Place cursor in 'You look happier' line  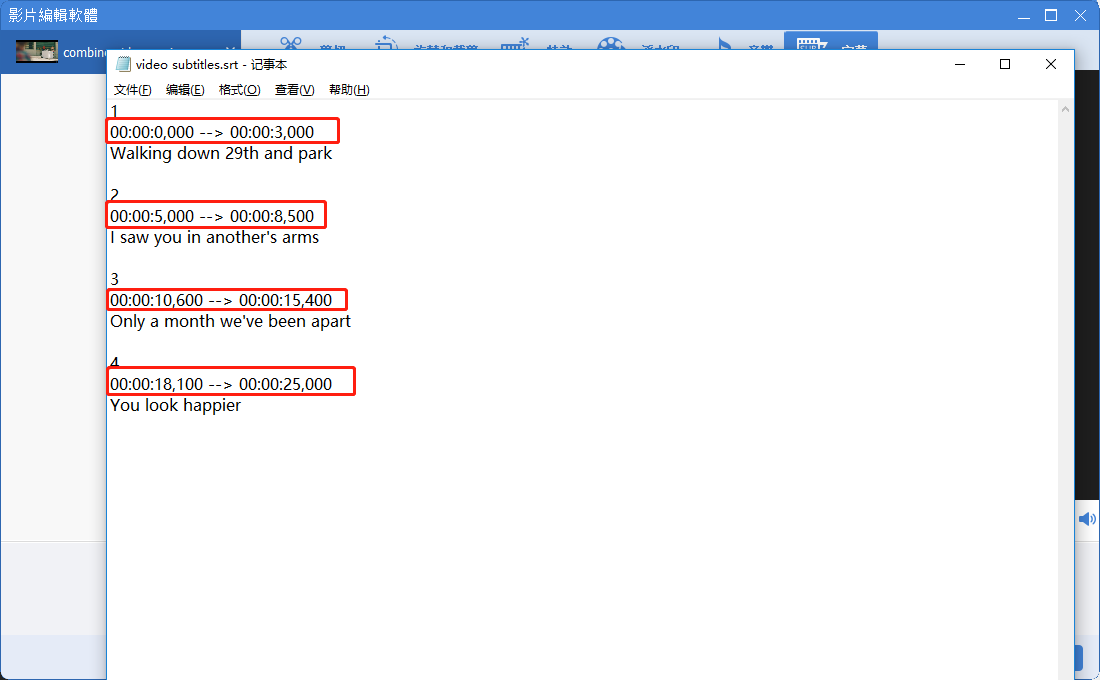175,406
